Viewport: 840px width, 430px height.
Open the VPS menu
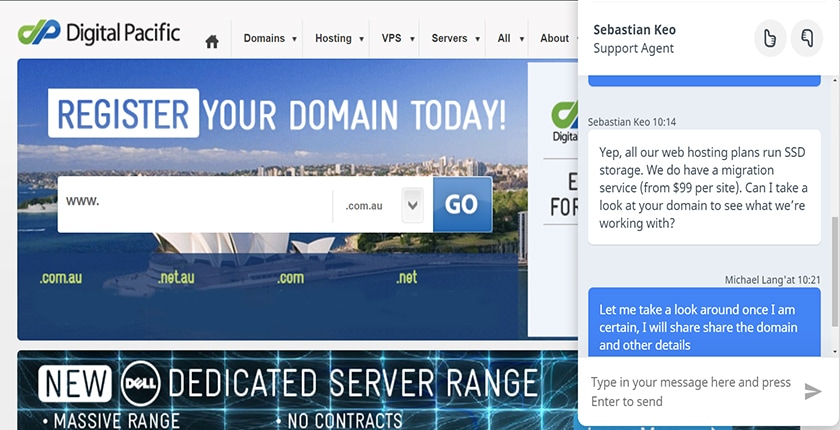pyautogui.click(x=392, y=38)
